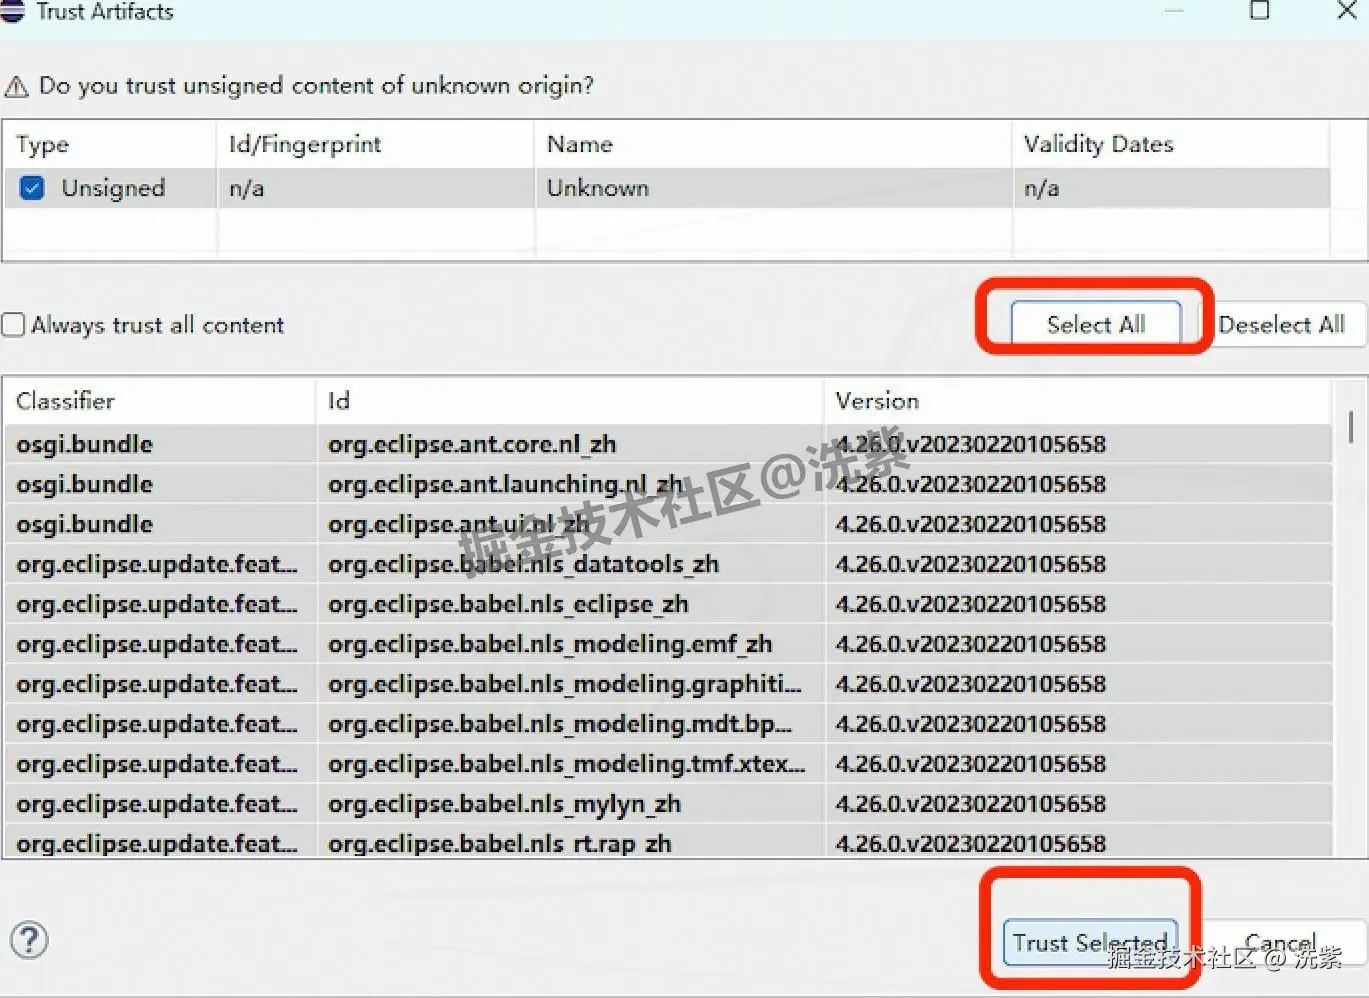
Task: Select row org.eclipse.babel.nls_modeling.graphiti
Action: tap(667, 684)
